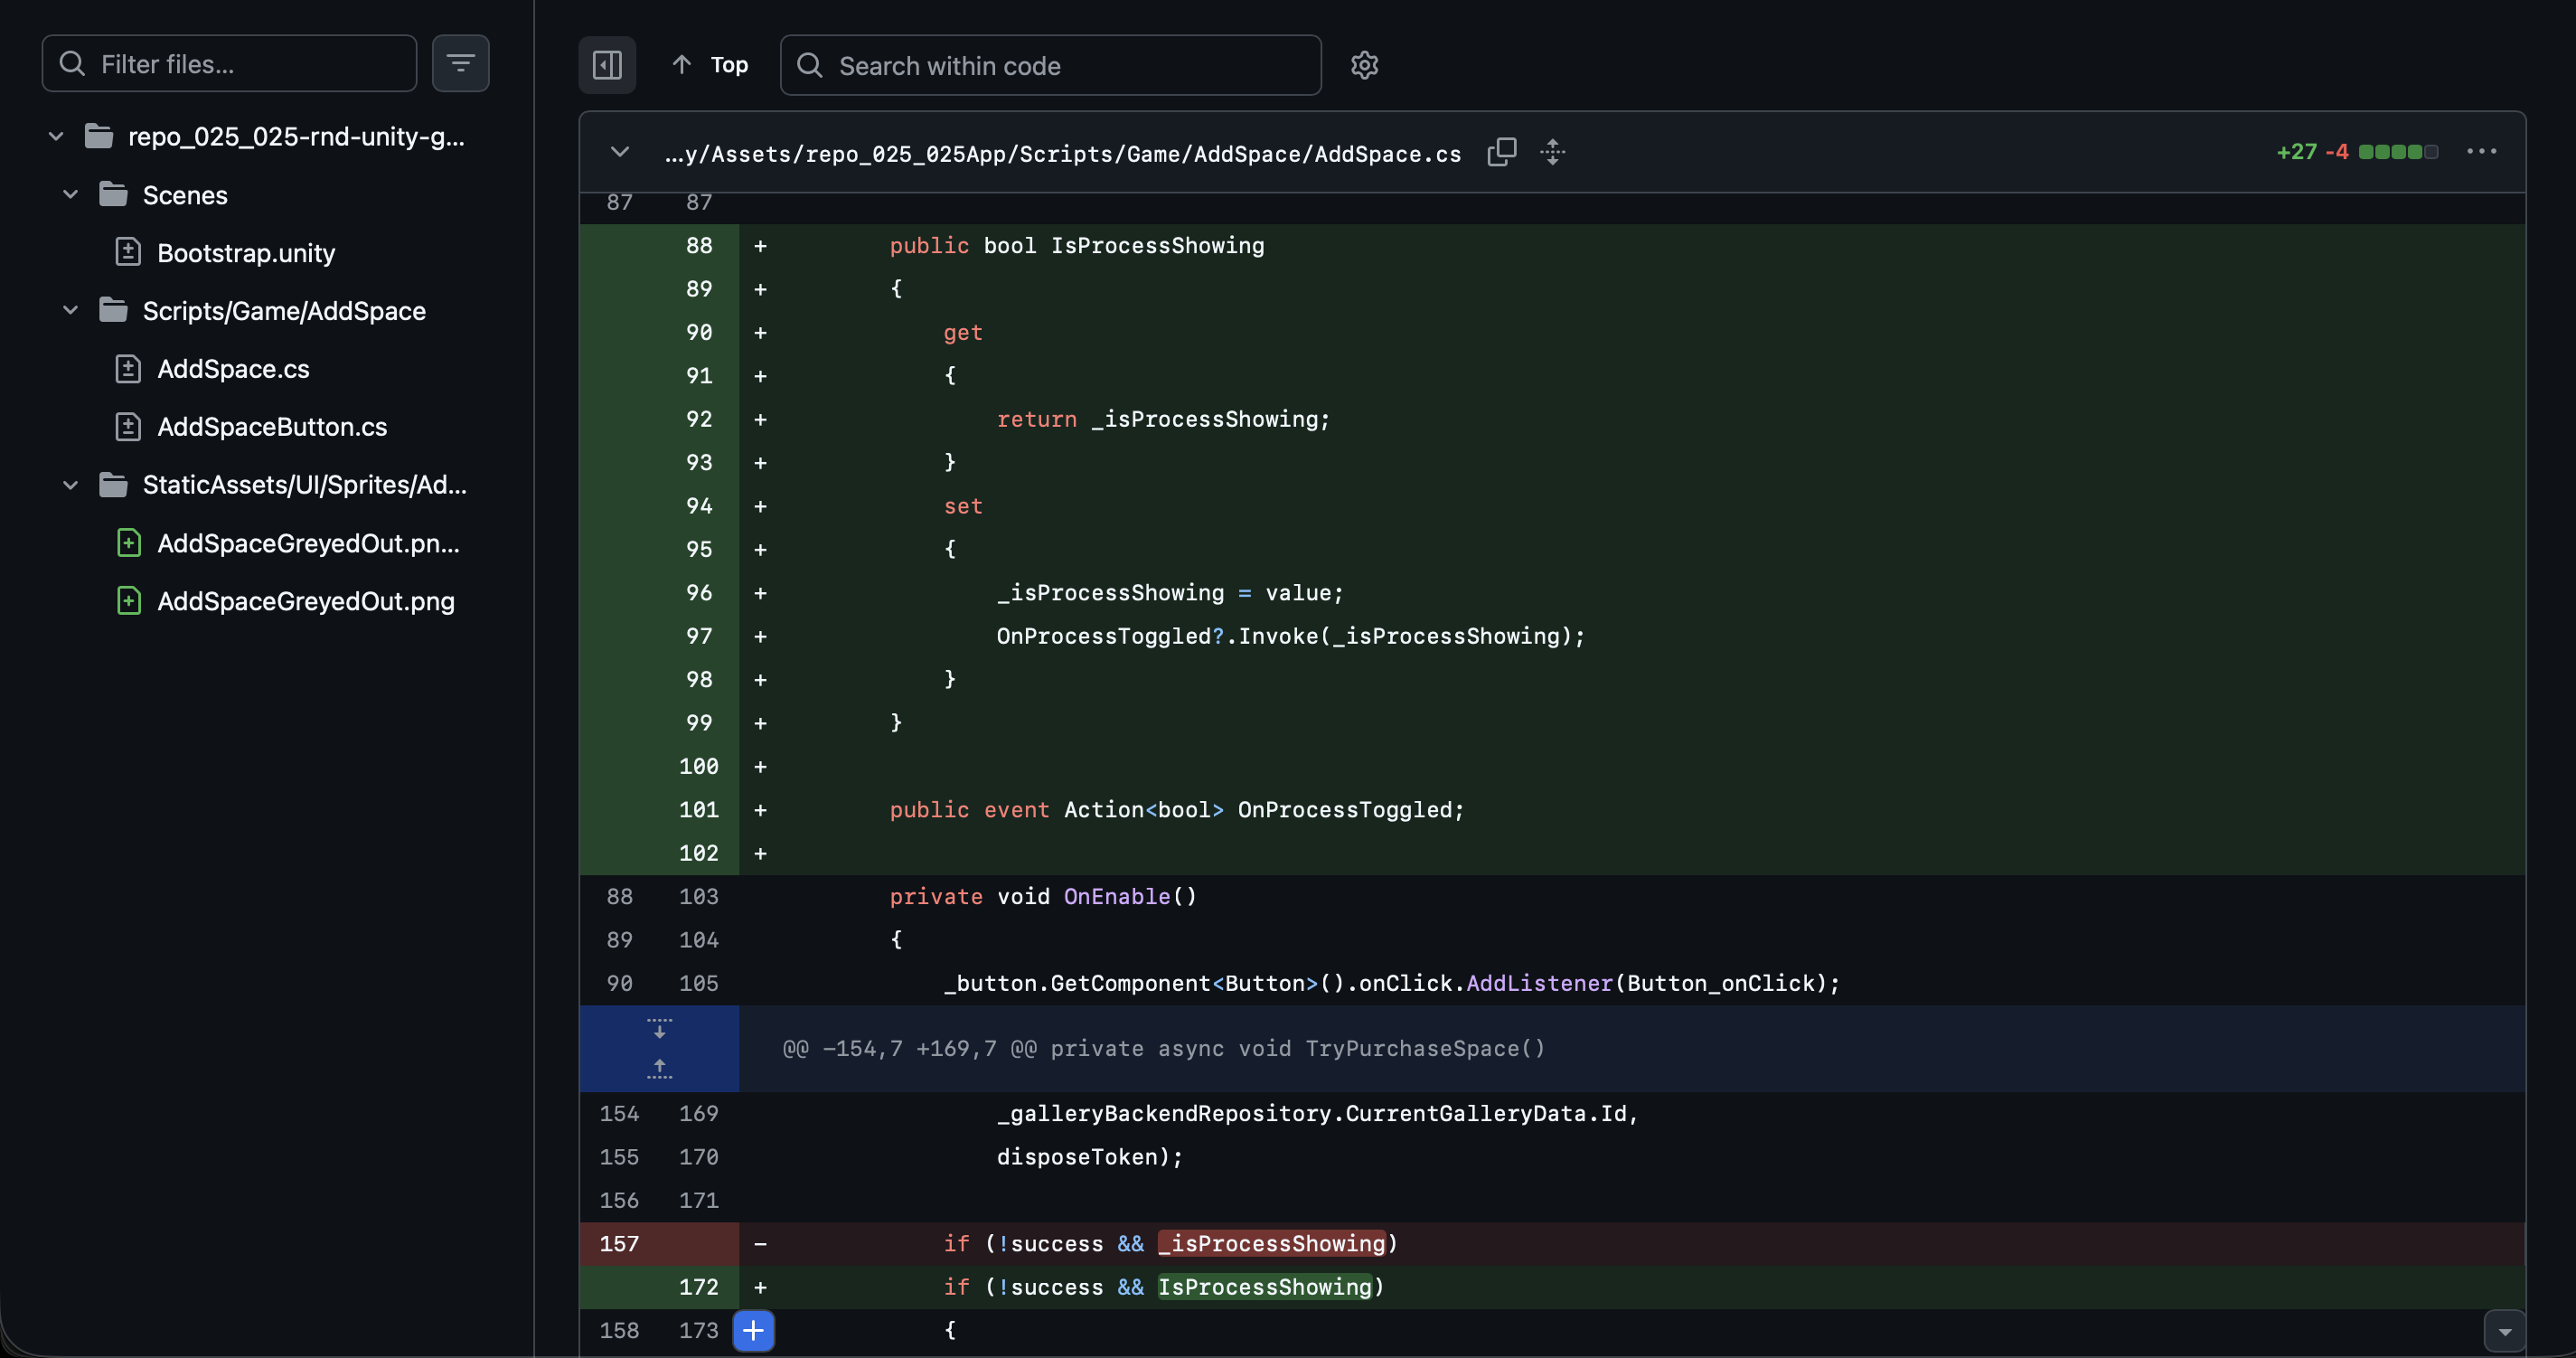
Task: Click the -4 deletions count
Action: click(x=2337, y=152)
